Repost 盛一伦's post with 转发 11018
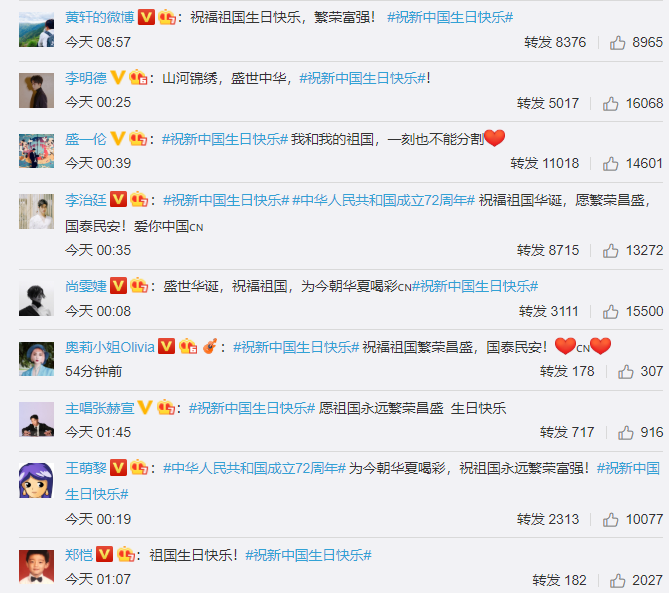 pos(545,164)
